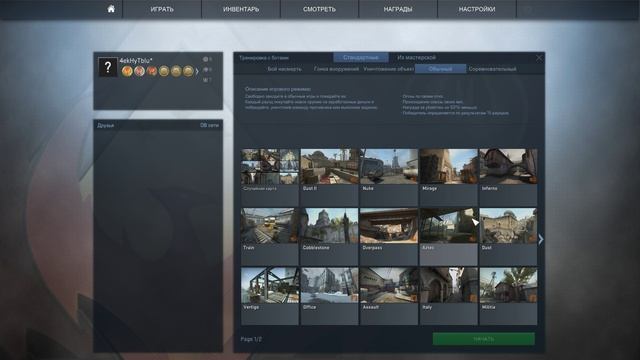
Task: Choose the random map collage tile
Action: (x=270, y=178)
